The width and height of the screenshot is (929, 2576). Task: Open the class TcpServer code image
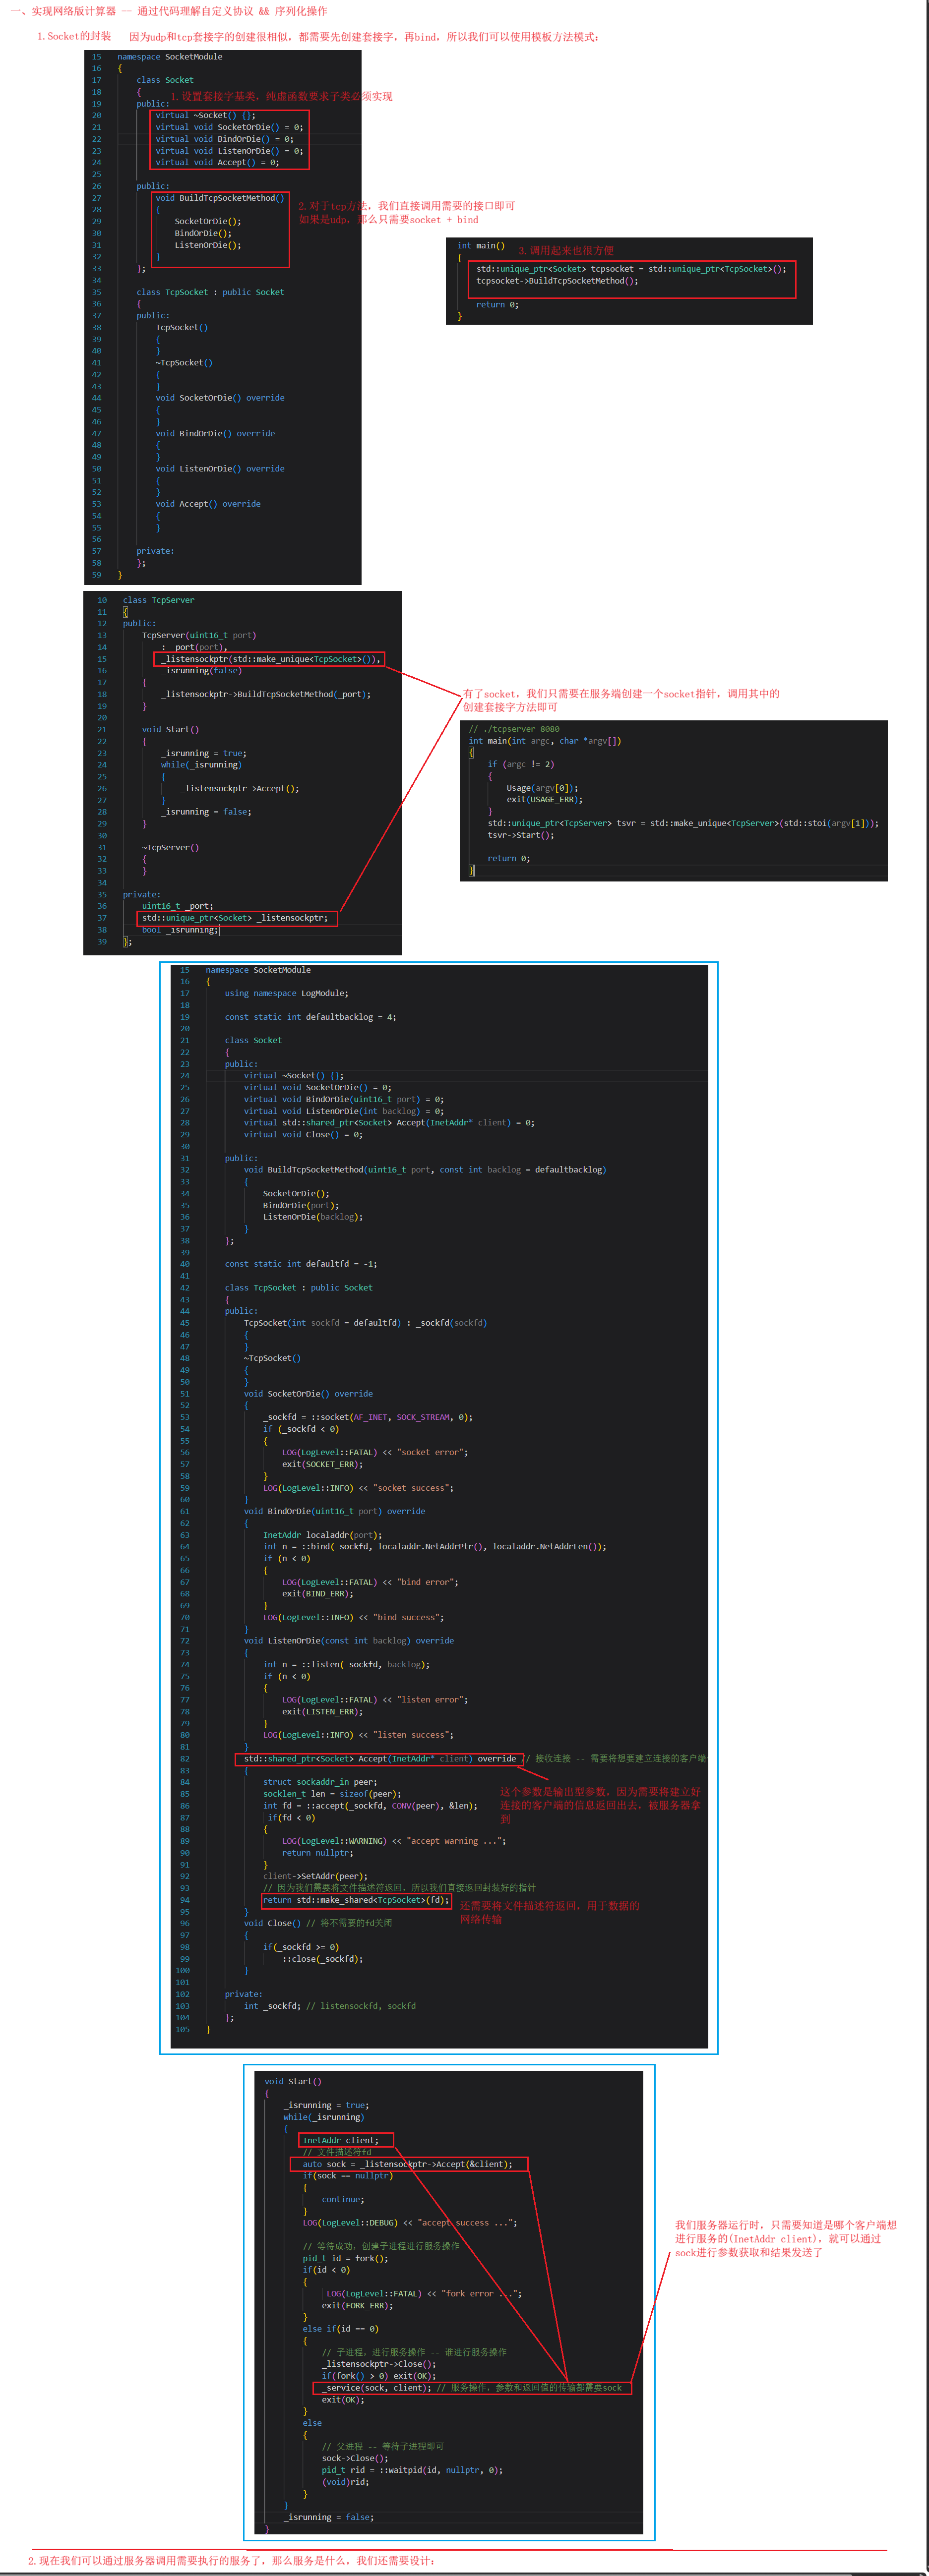pyautogui.click(x=242, y=773)
